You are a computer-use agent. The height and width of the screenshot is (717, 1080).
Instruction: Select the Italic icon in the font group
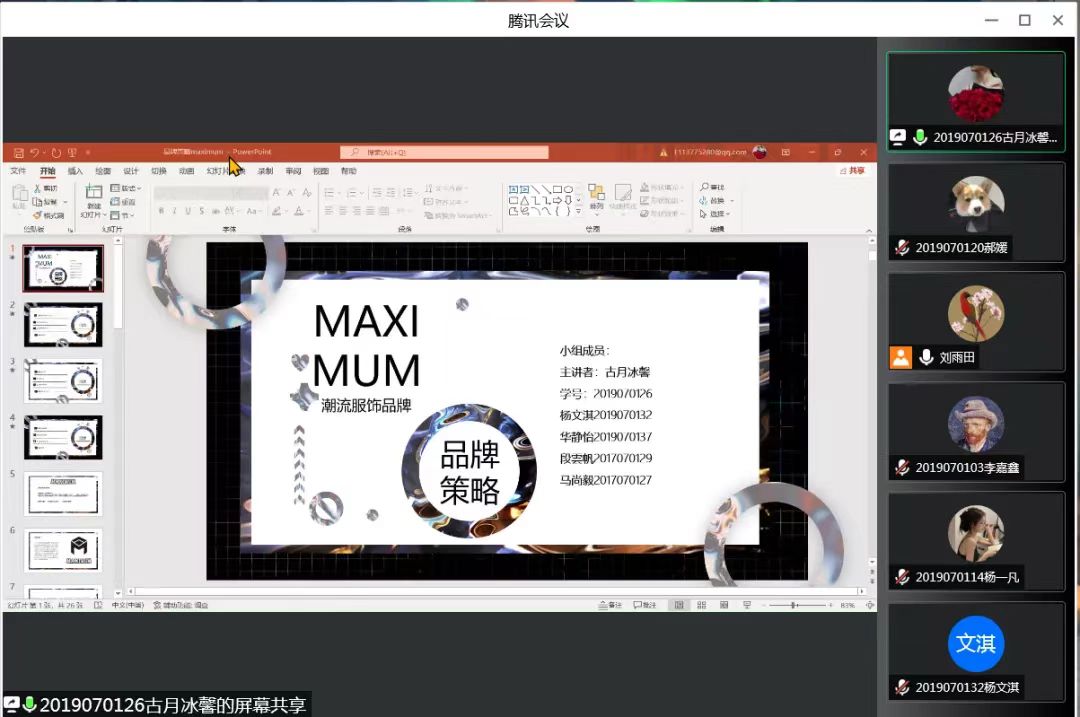coord(174,210)
